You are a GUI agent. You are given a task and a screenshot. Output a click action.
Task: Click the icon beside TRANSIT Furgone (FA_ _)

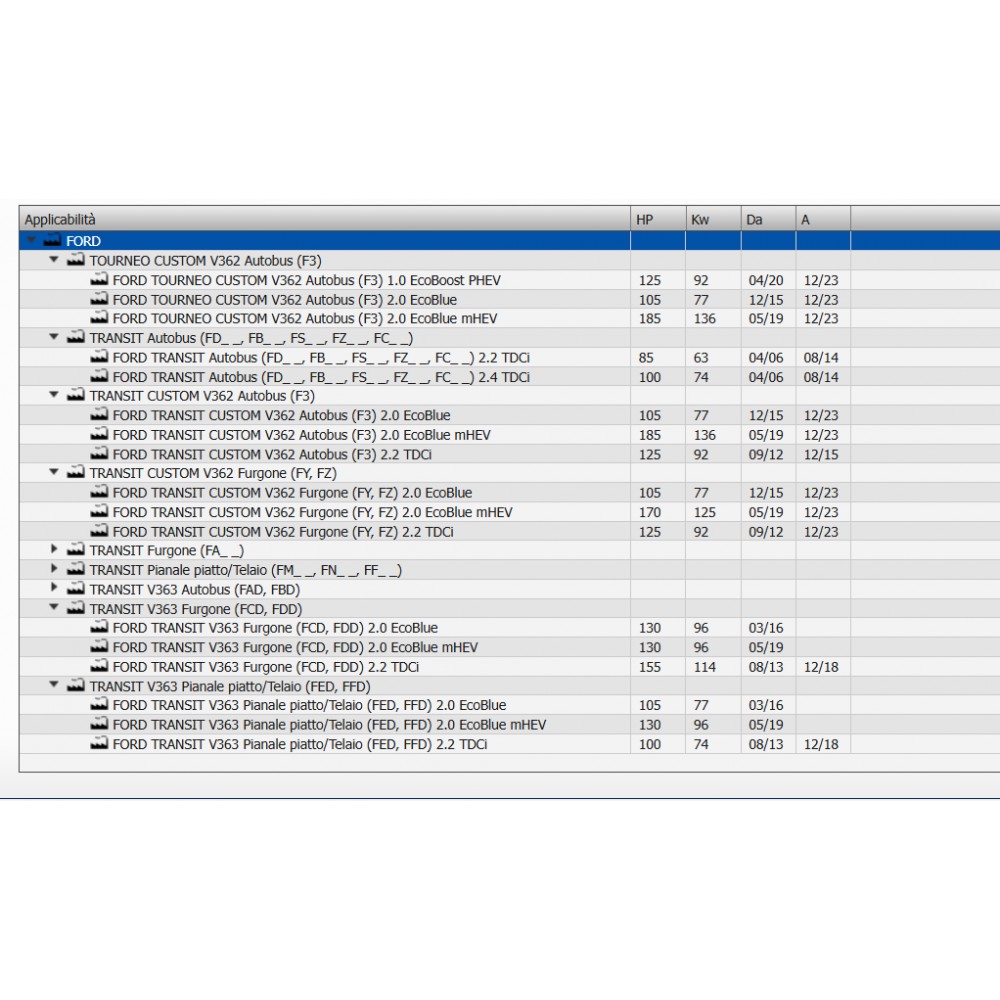75,551
